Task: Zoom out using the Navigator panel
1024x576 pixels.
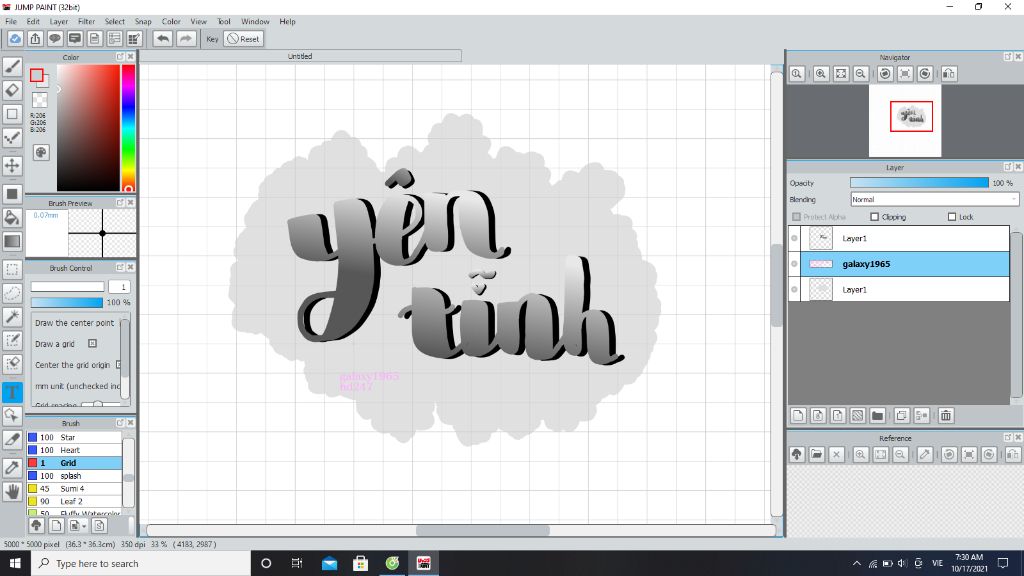Action: pos(861,74)
